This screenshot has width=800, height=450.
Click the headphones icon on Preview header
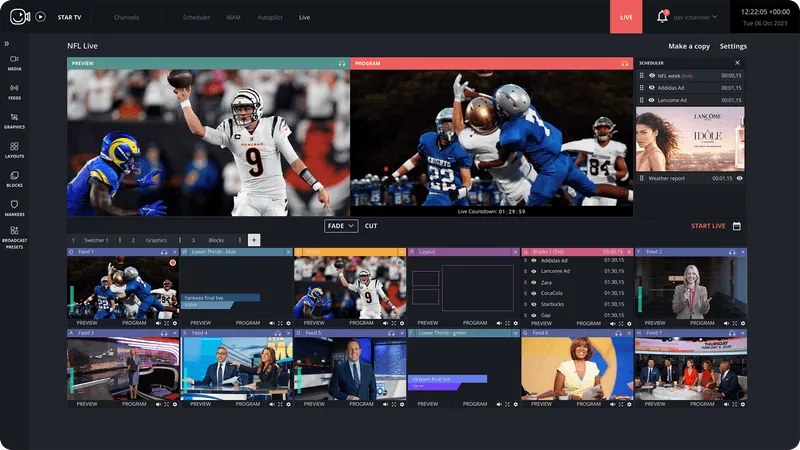pos(342,63)
